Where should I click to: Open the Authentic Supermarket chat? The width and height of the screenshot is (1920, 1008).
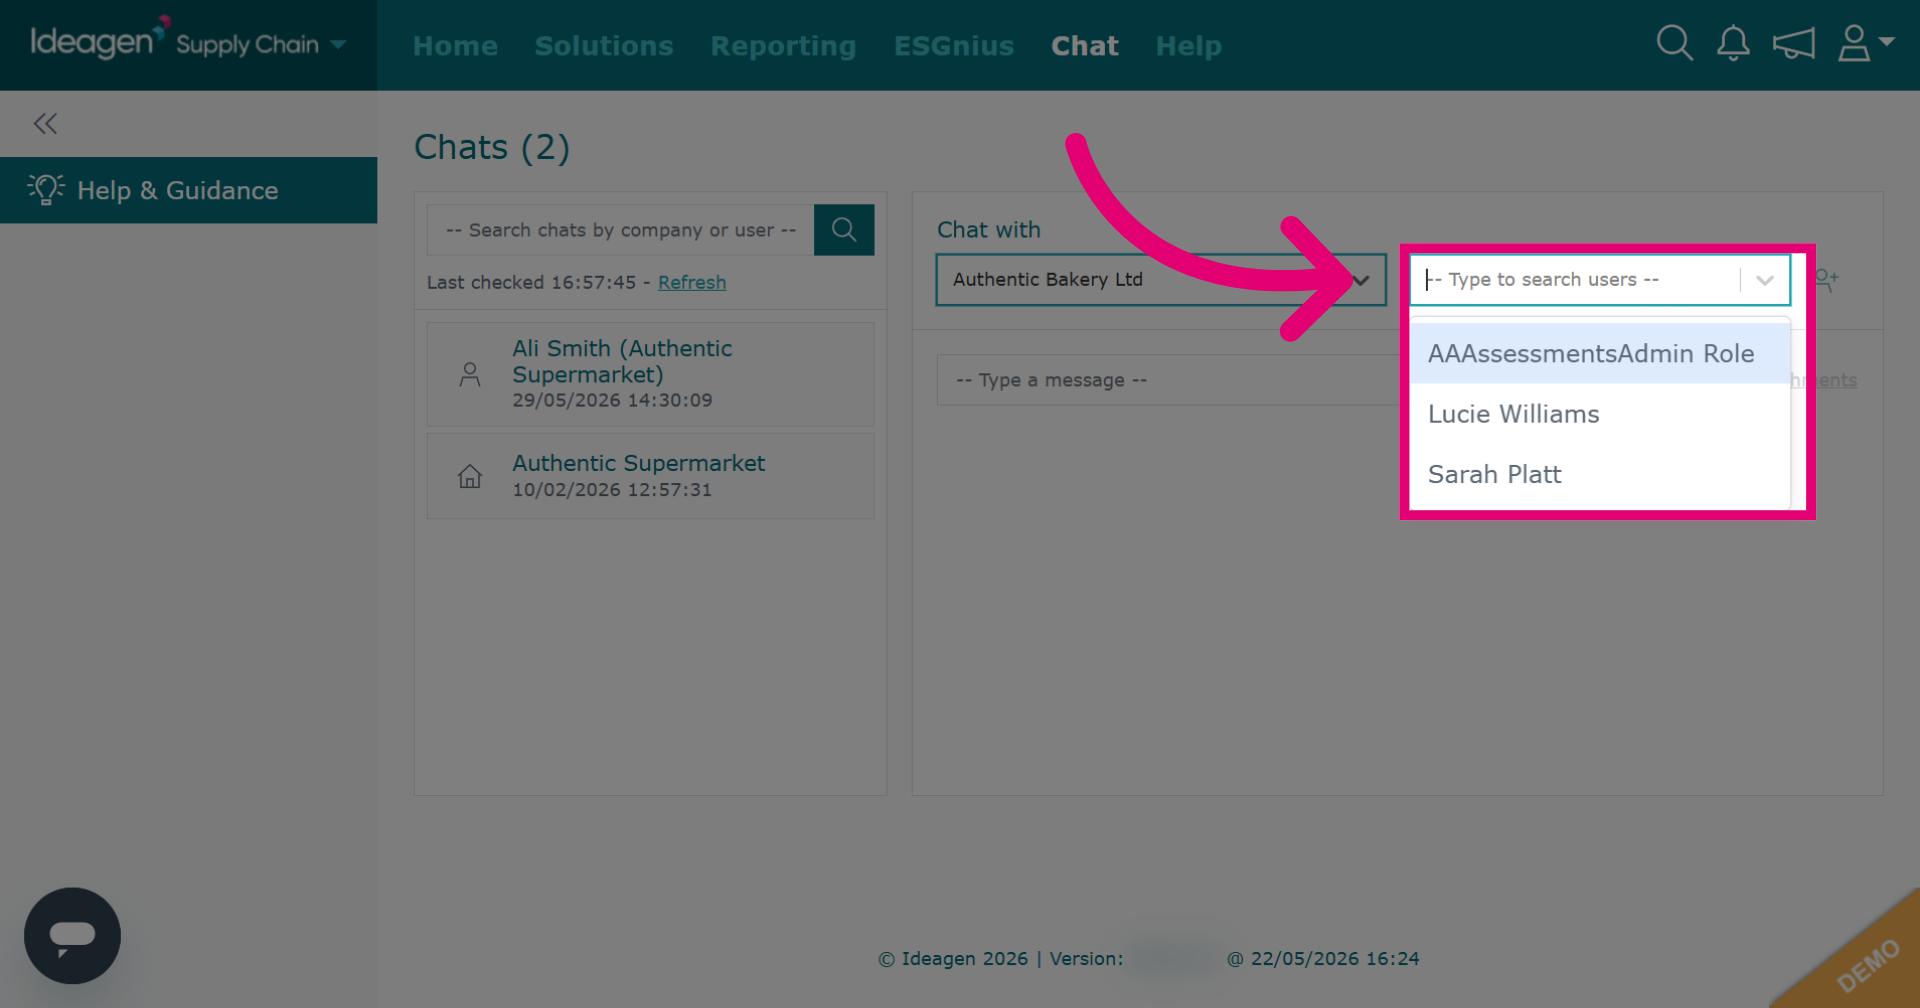tap(650, 476)
